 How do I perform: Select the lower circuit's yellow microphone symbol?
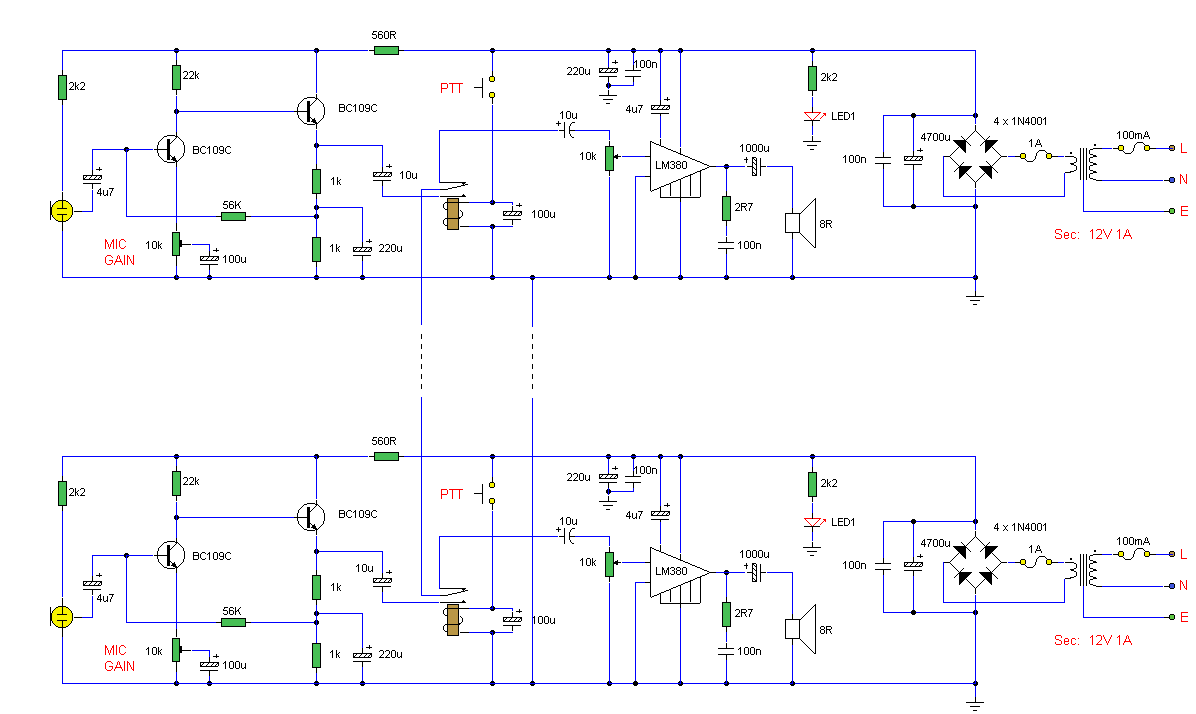tap(61, 616)
